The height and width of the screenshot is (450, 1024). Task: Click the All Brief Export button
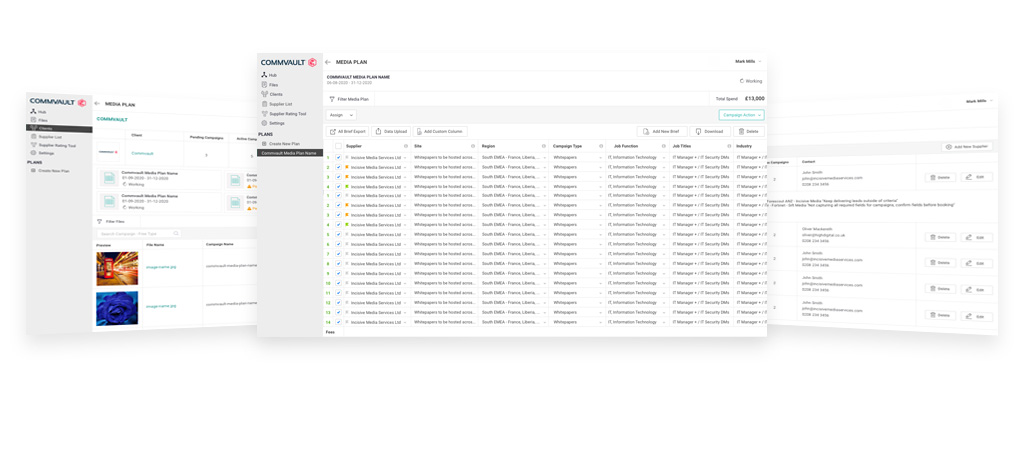click(x=347, y=131)
